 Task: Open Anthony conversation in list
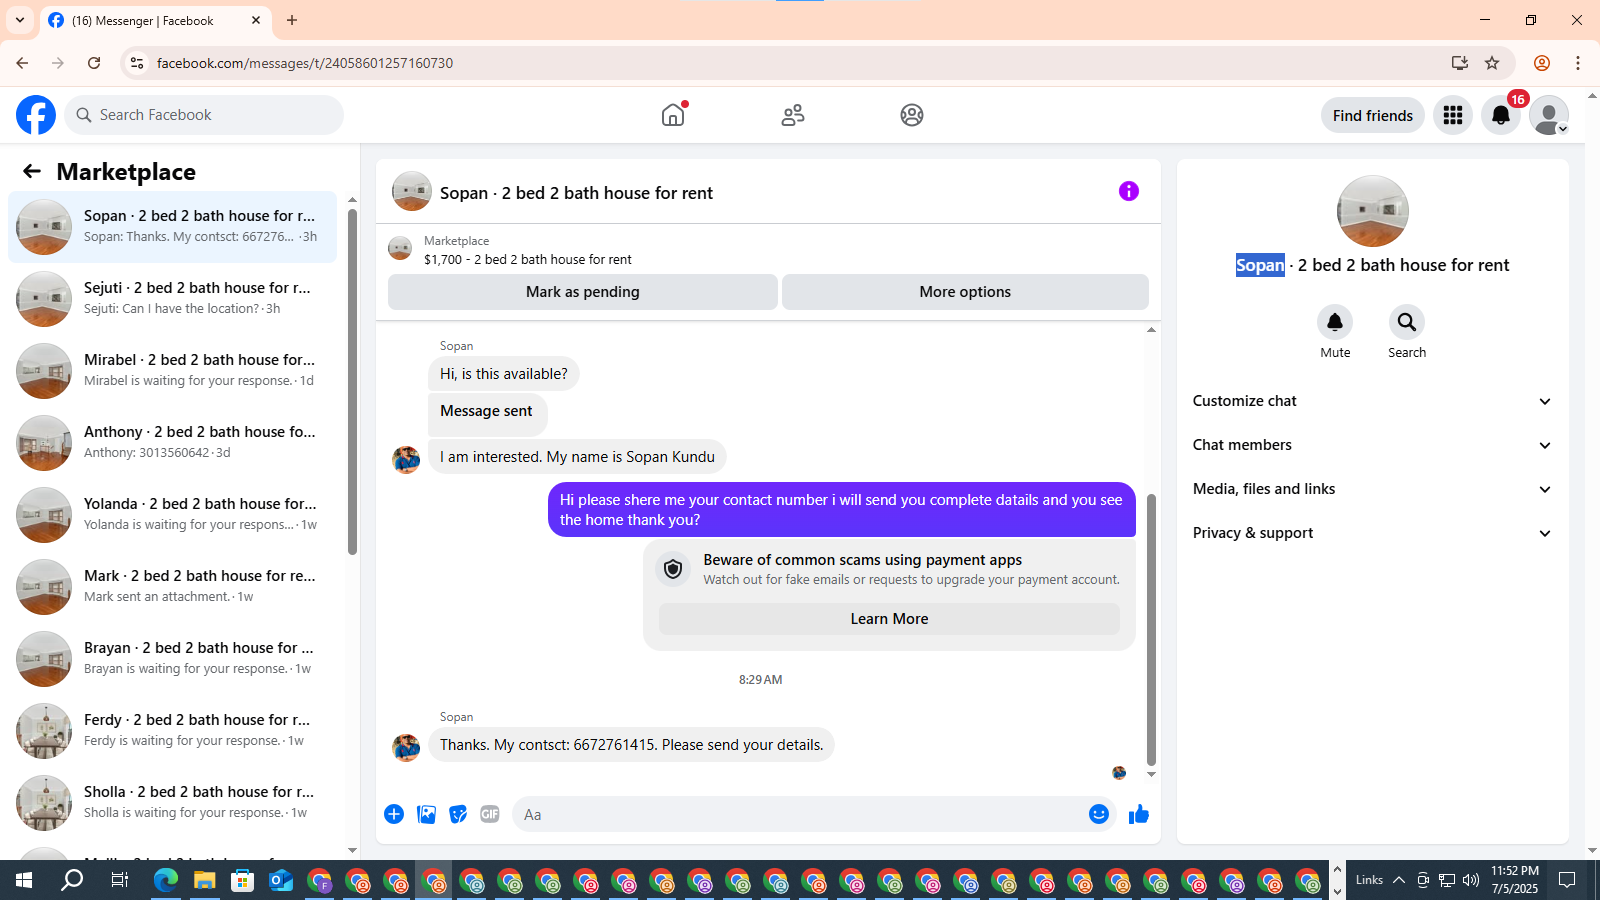click(x=173, y=443)
